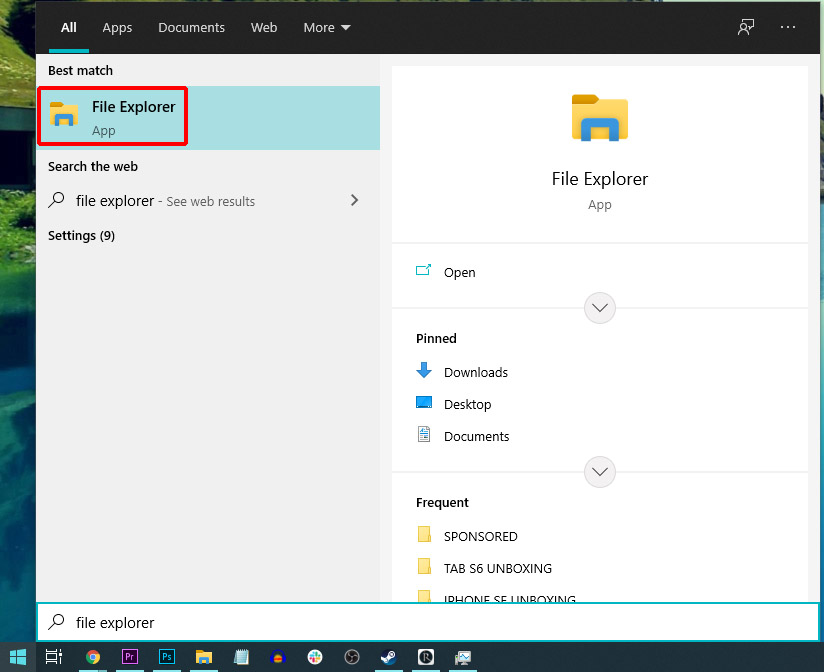Click the large File Explorer icon in the preview pane
The height and width of the screenshot is (672, 824).
click(x=600, y=118)
